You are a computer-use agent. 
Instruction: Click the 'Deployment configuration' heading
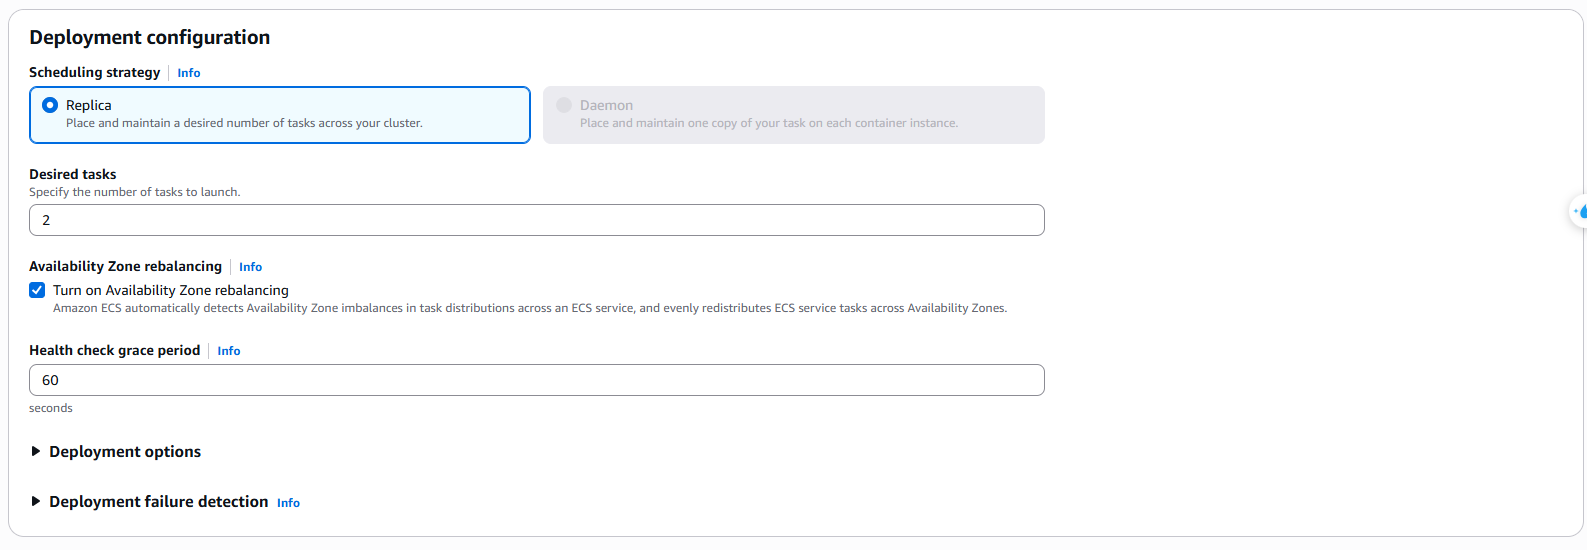pos(150,38)
